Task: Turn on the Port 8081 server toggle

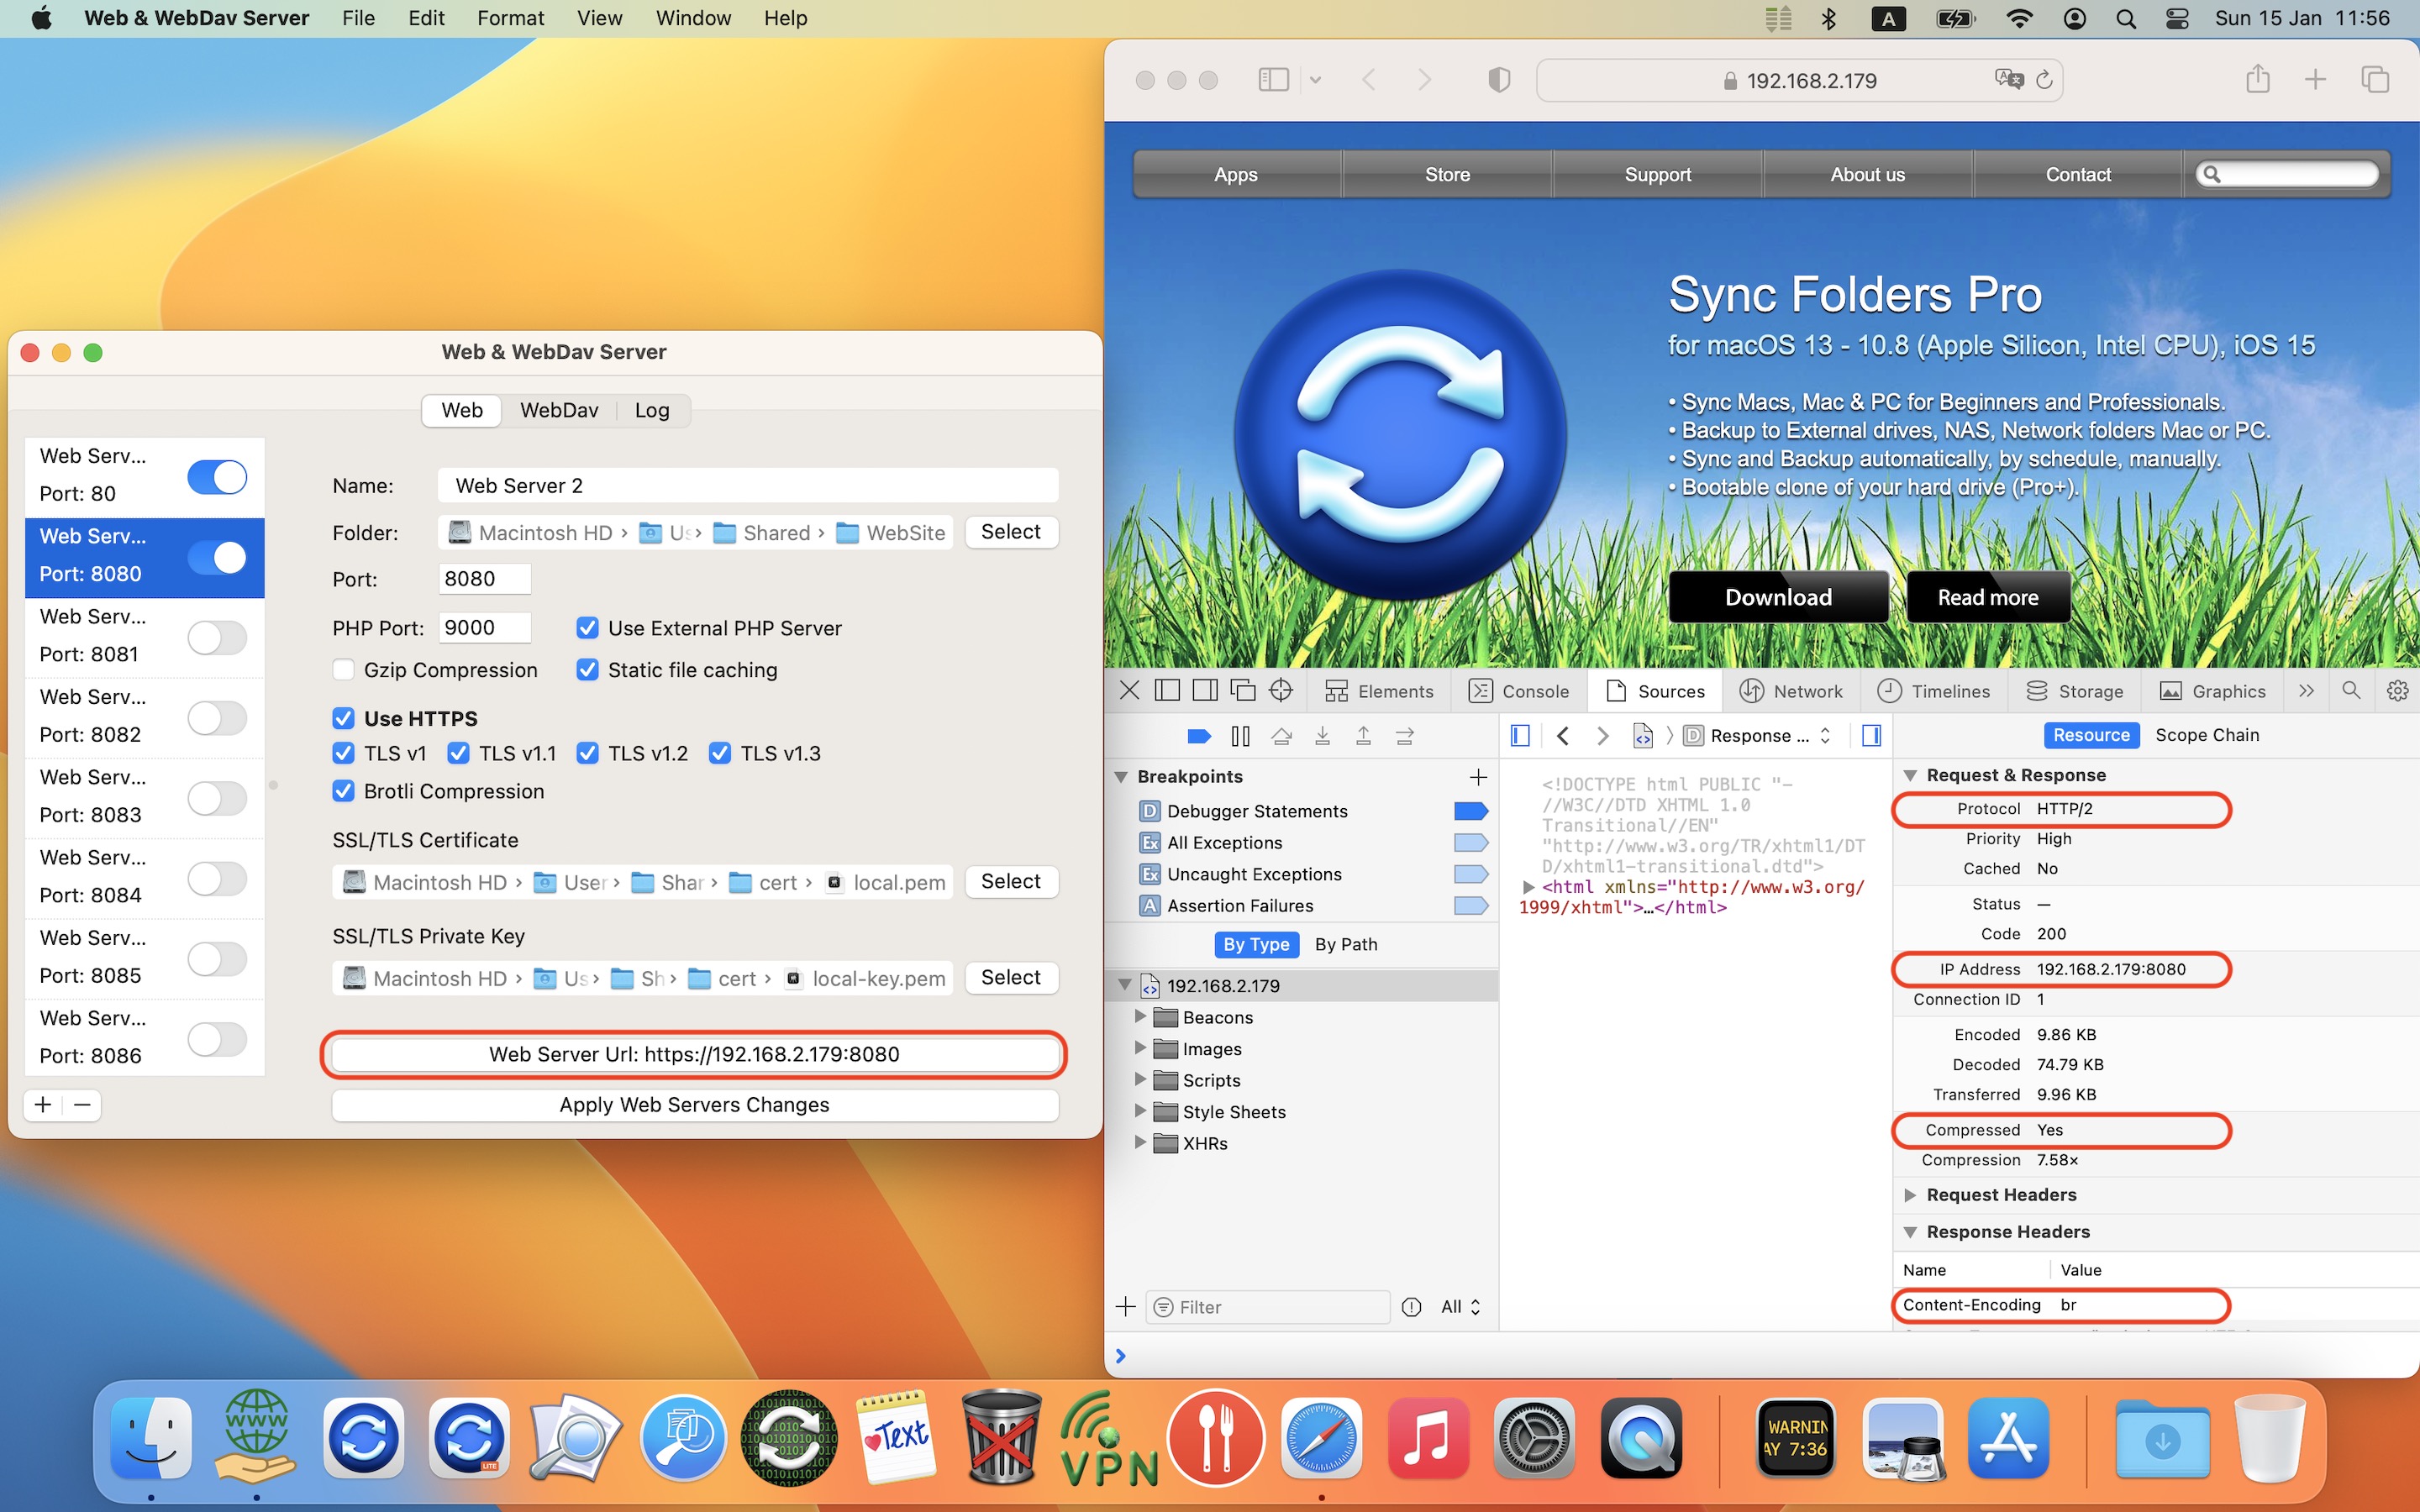Action: (x=217, y=637)
